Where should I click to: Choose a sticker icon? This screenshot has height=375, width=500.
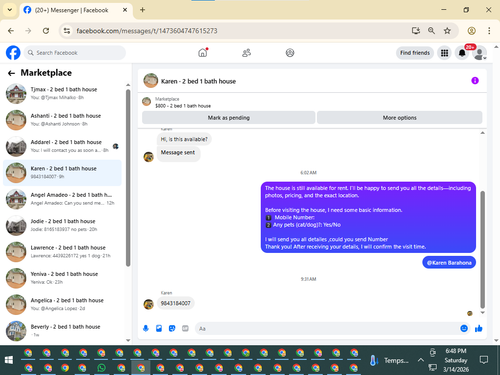tap(172, 328)
